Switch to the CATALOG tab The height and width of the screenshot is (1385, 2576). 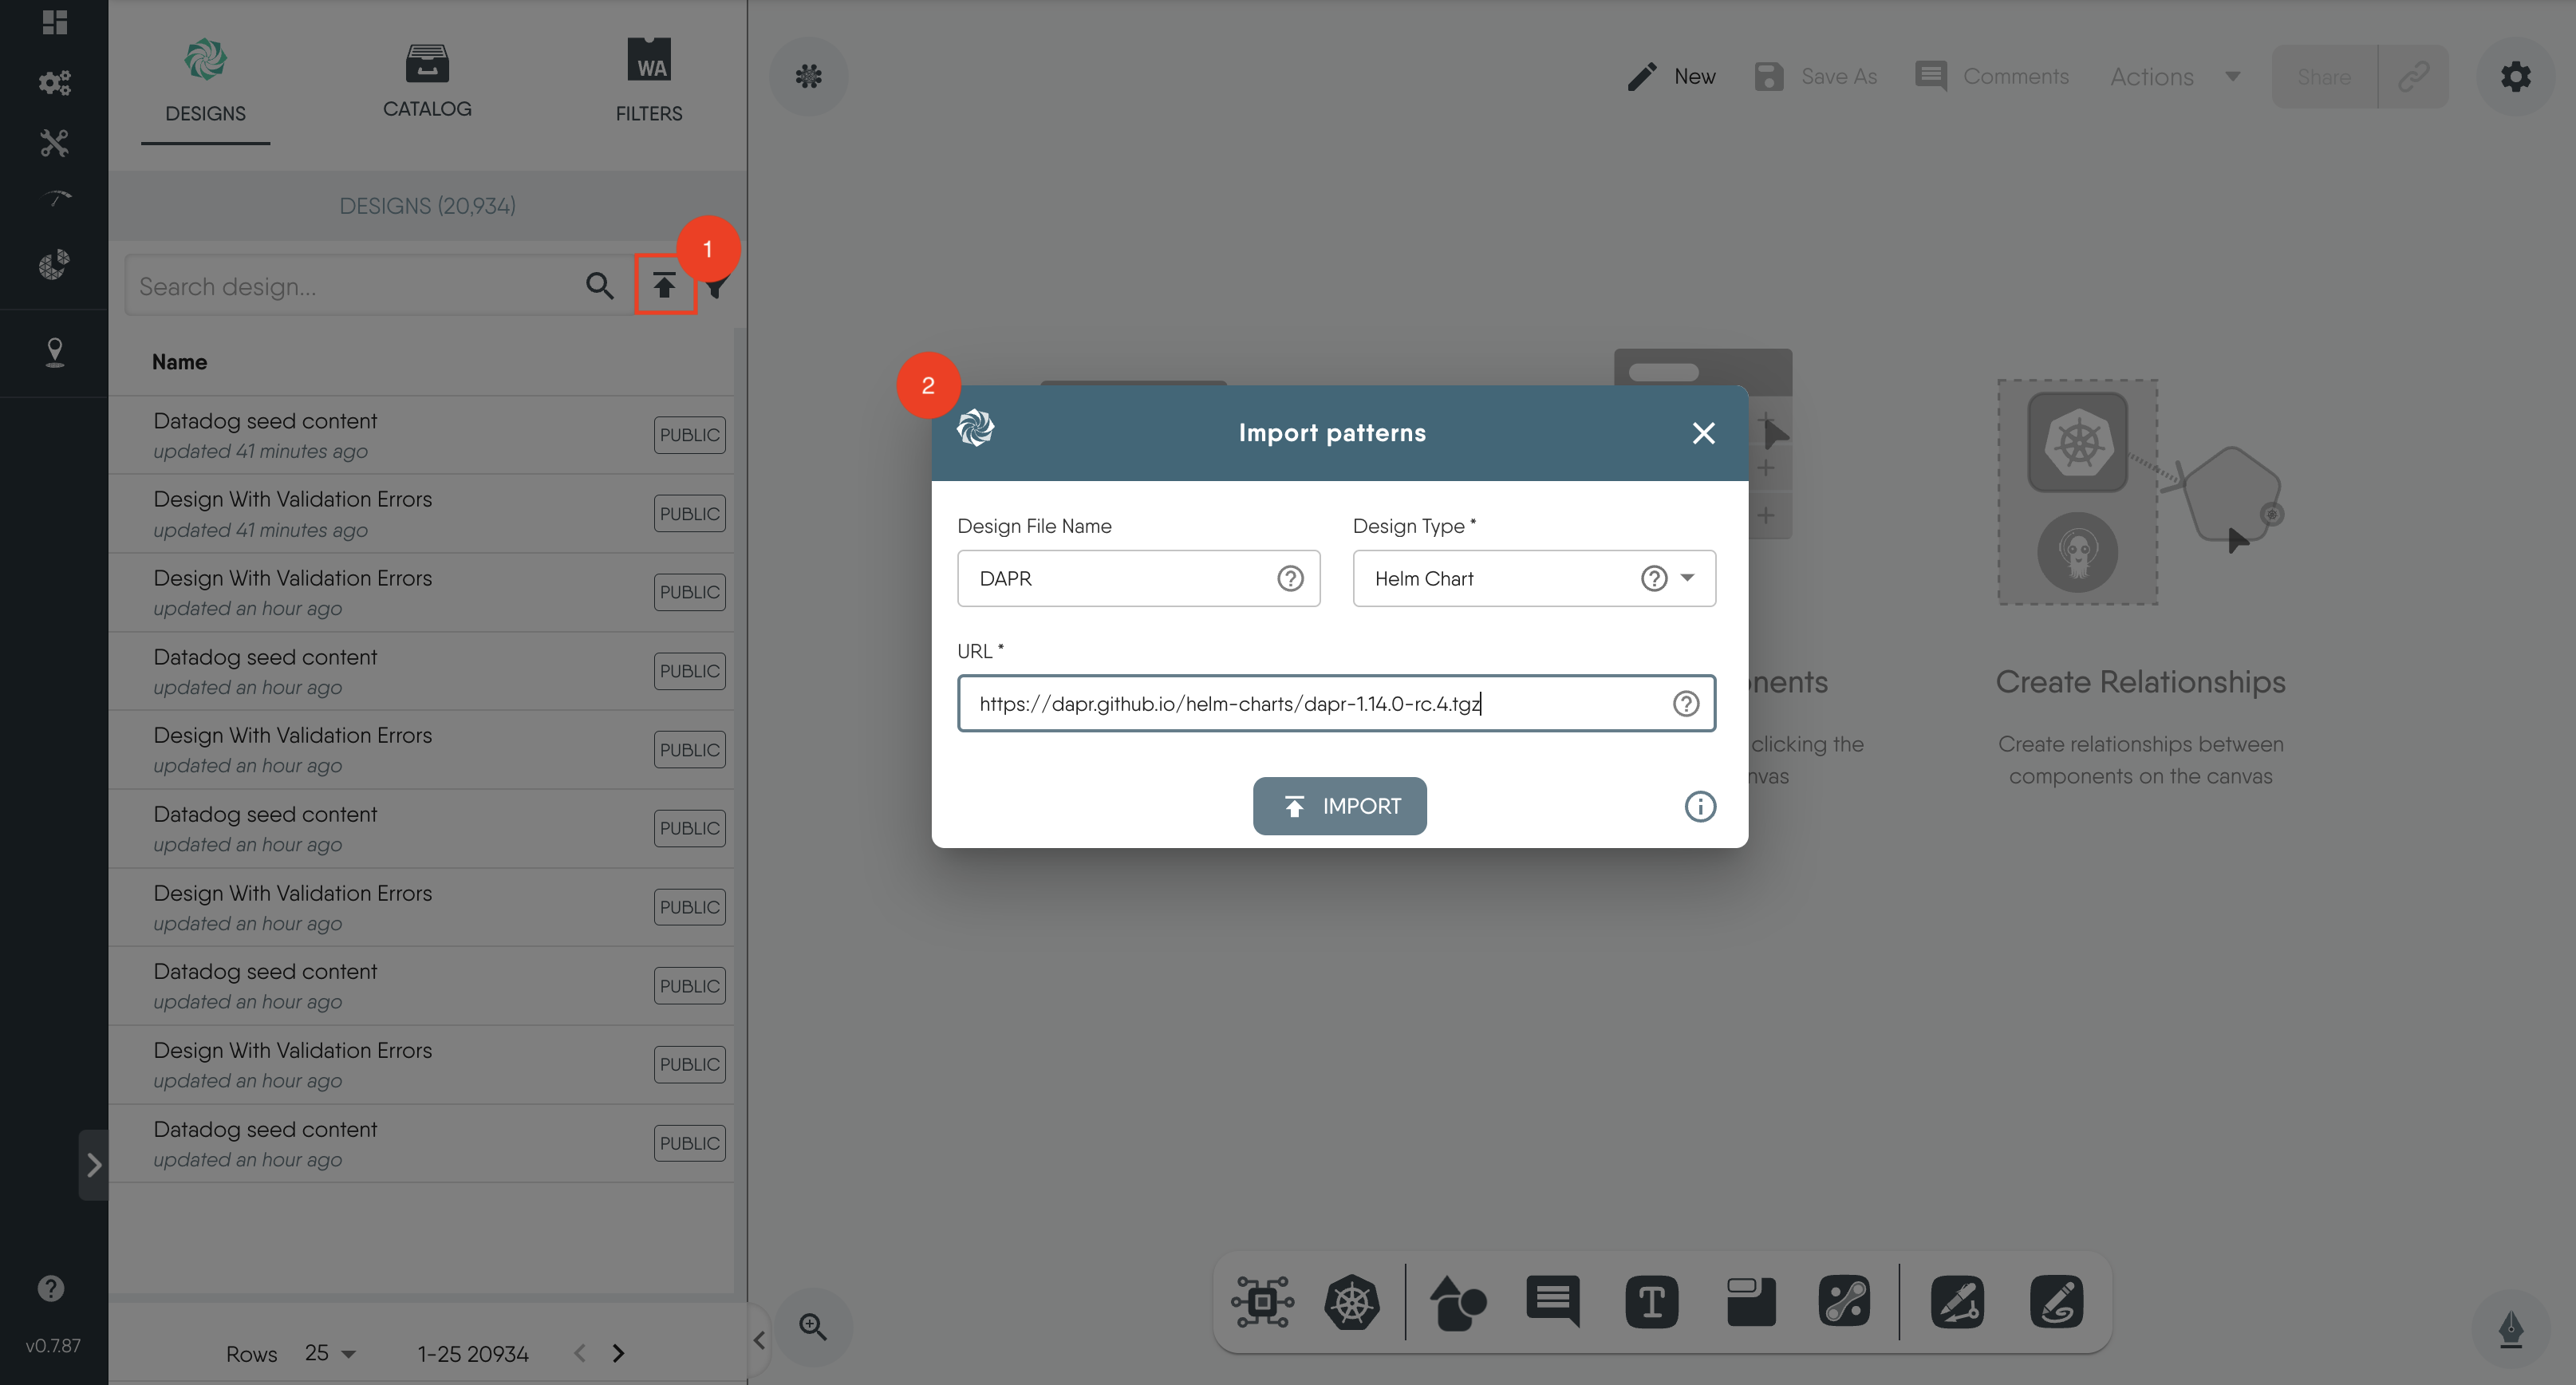tap(427, 82)
